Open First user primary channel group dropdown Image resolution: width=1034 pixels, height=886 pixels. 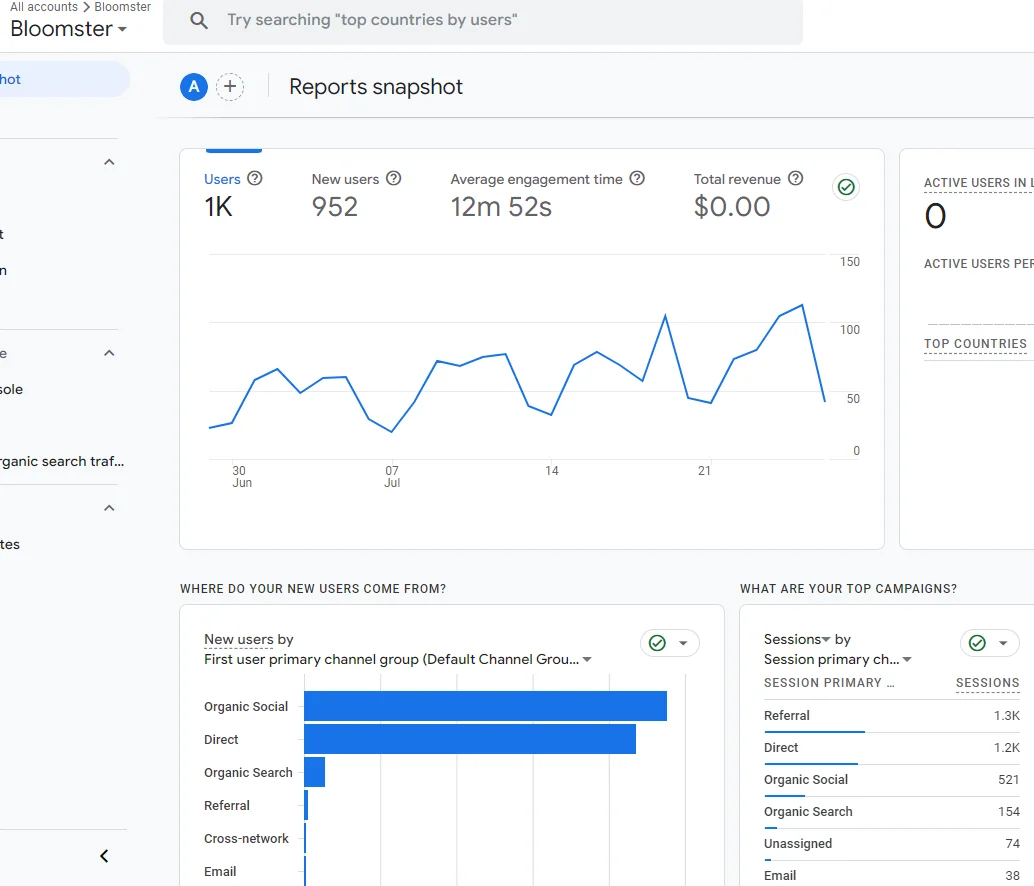[398, 660]
